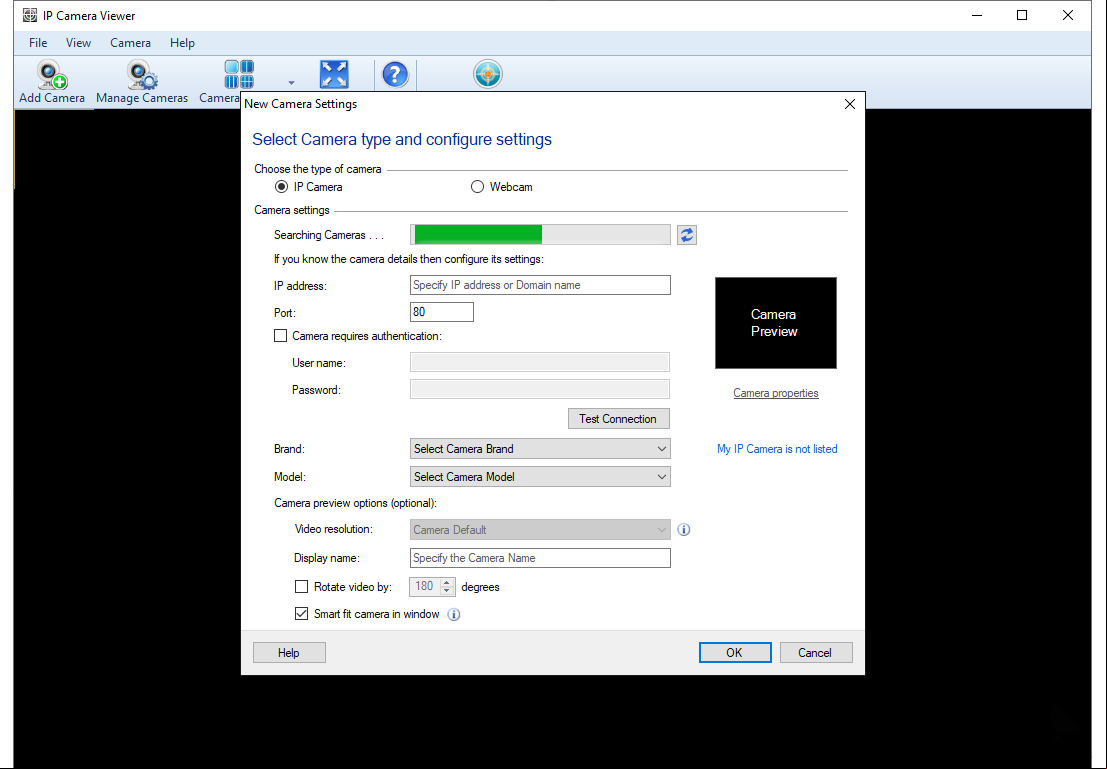
Task: Click the rotation degrees value field showing 180
Action: [425, 586]
